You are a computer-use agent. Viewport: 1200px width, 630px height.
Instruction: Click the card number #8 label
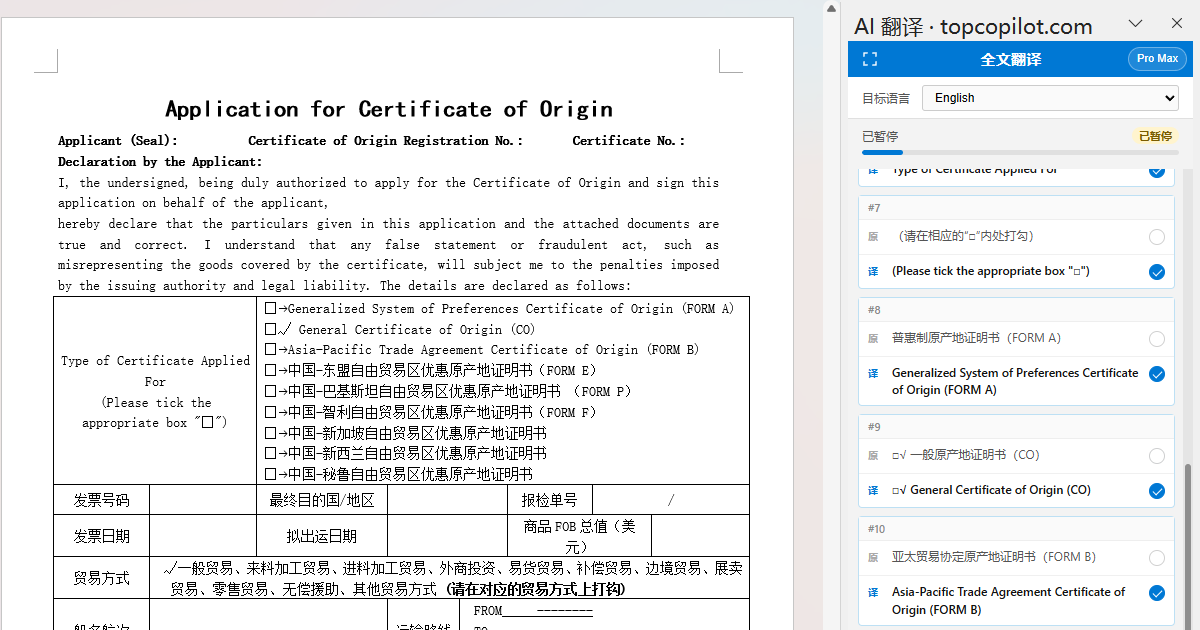click(874, 310)
